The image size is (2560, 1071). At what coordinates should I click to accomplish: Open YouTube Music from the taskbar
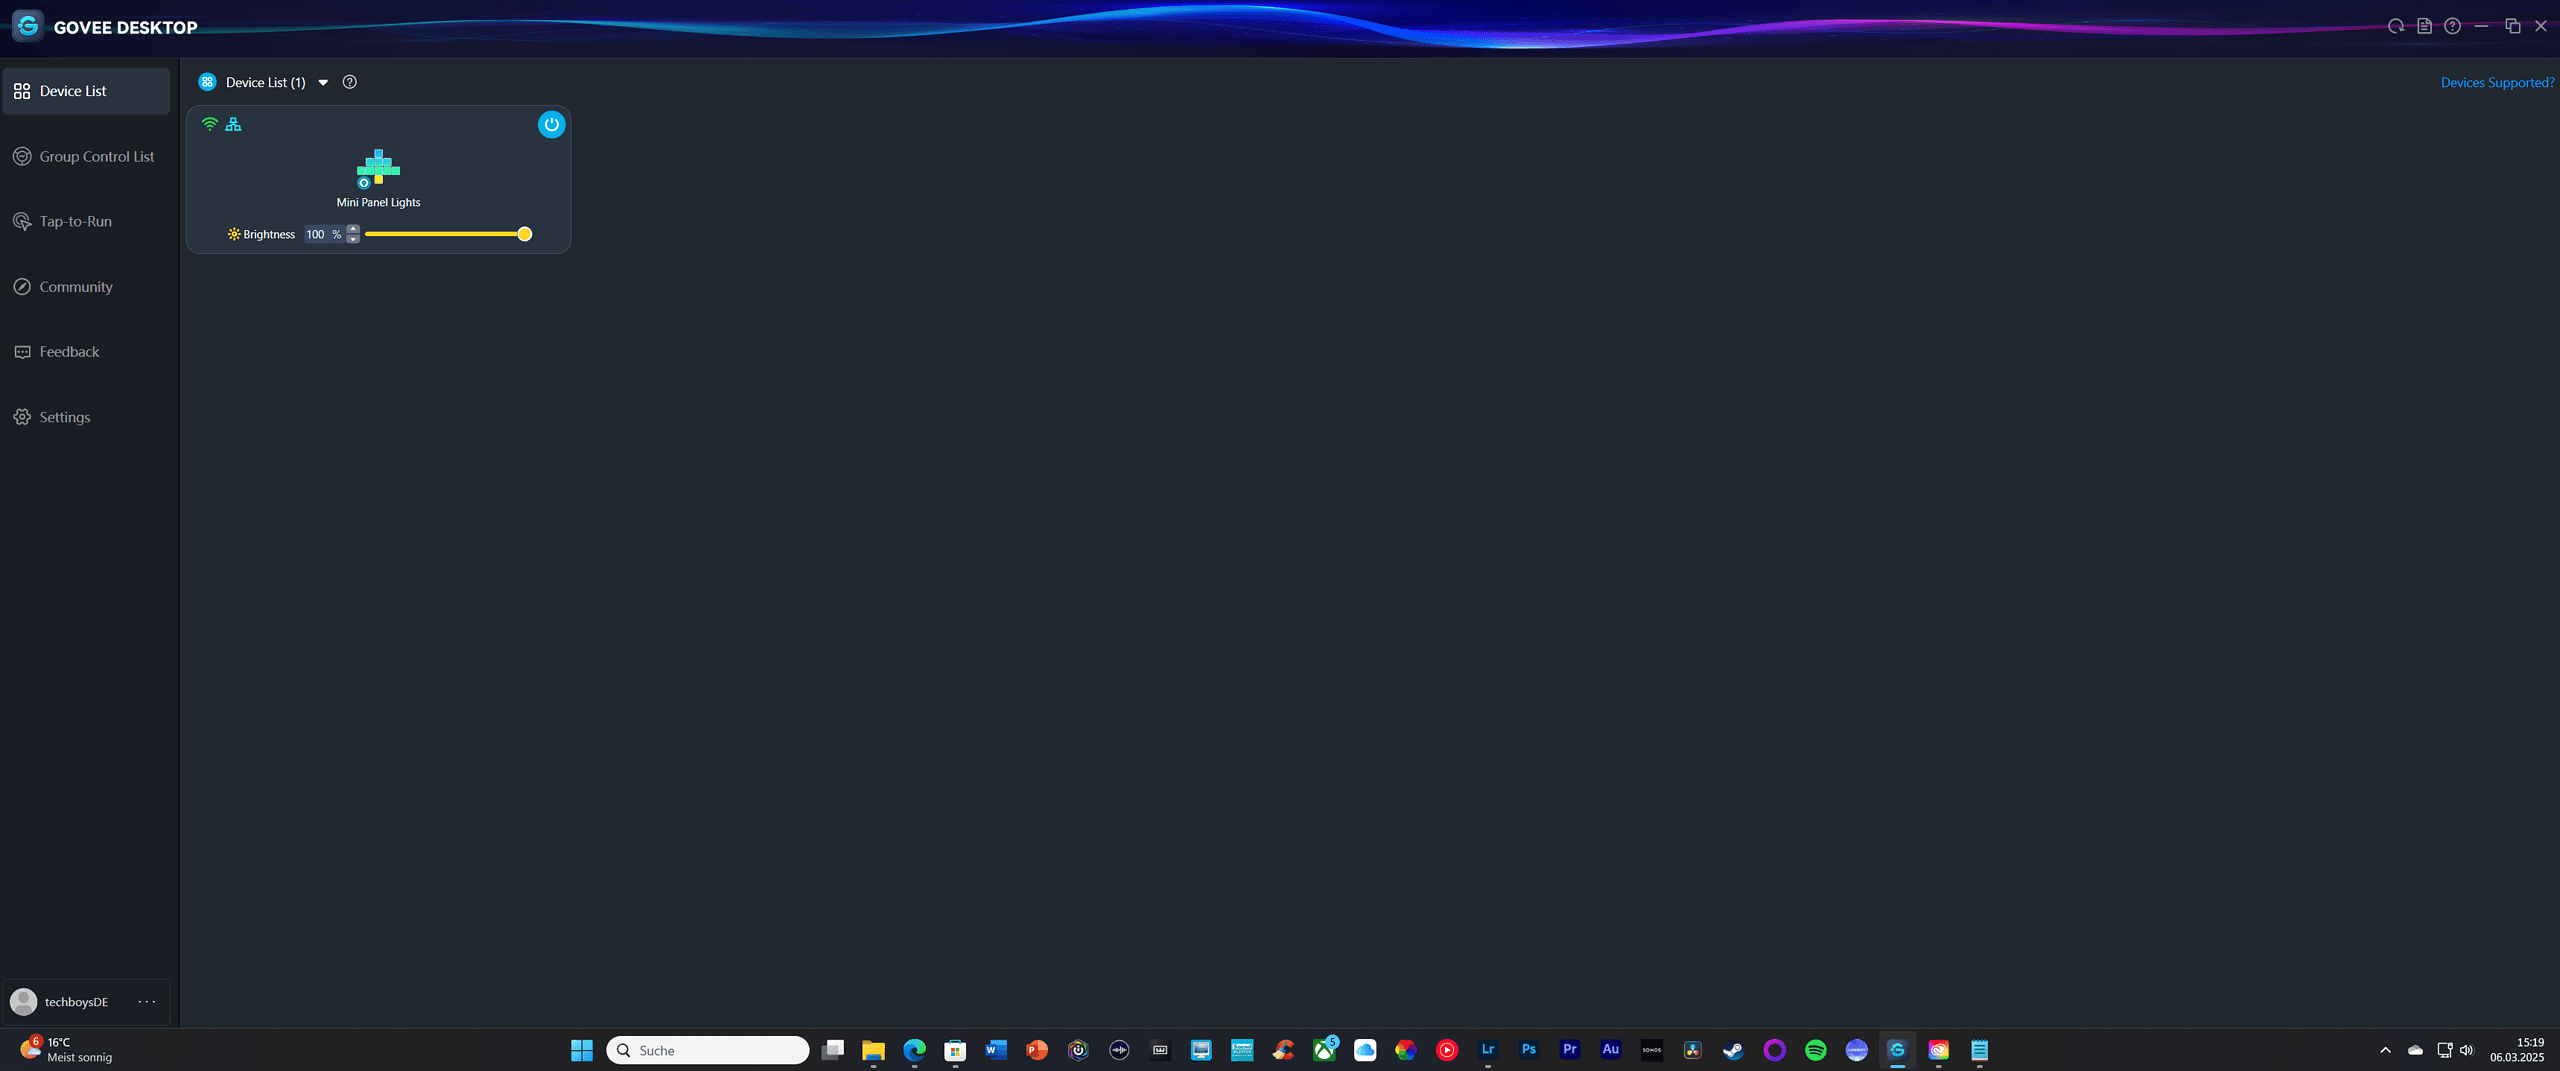click(1447, 1050)
